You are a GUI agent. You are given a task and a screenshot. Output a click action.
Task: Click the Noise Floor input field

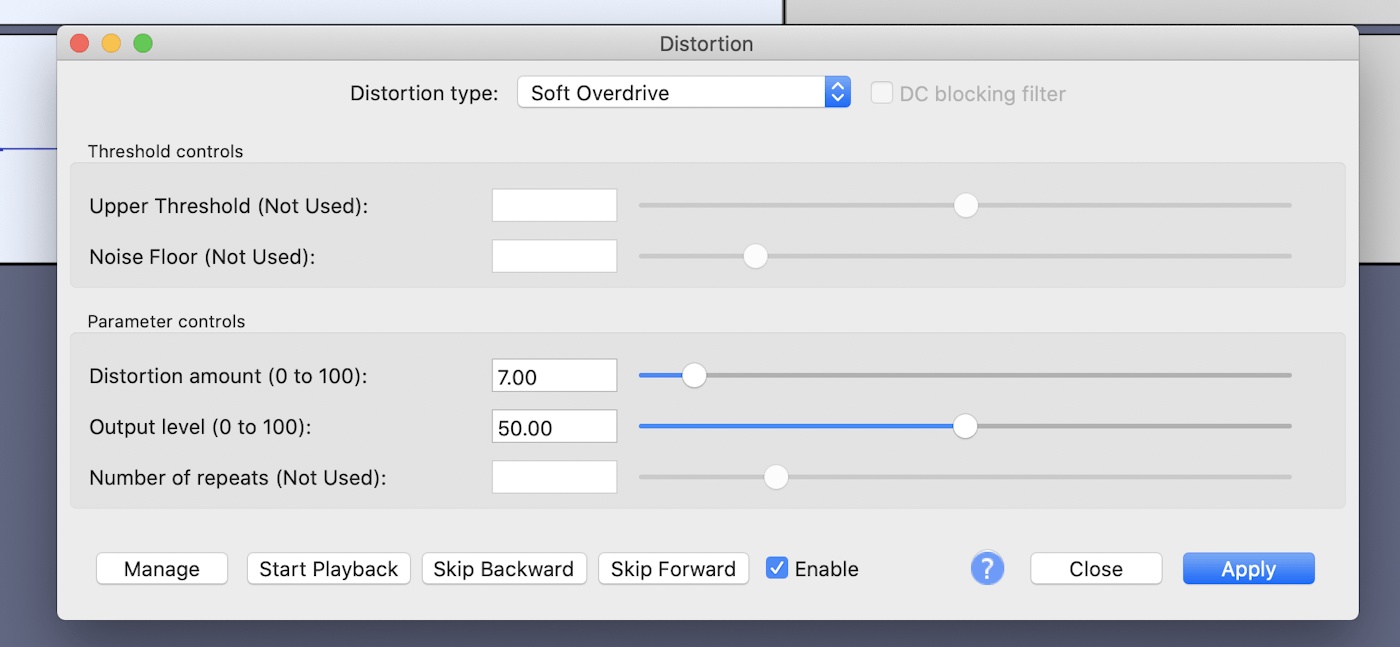click(x=555, y=257)
